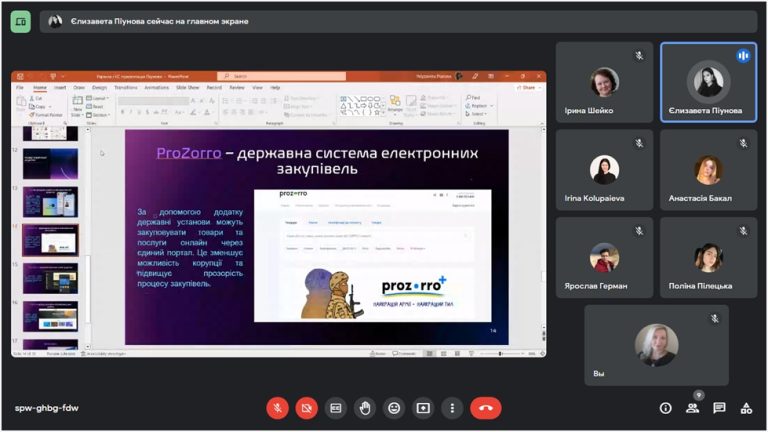The image size is (768, 432).
Task: Open the PowerPoint Share dropdown
Action: tap(528, 88)
